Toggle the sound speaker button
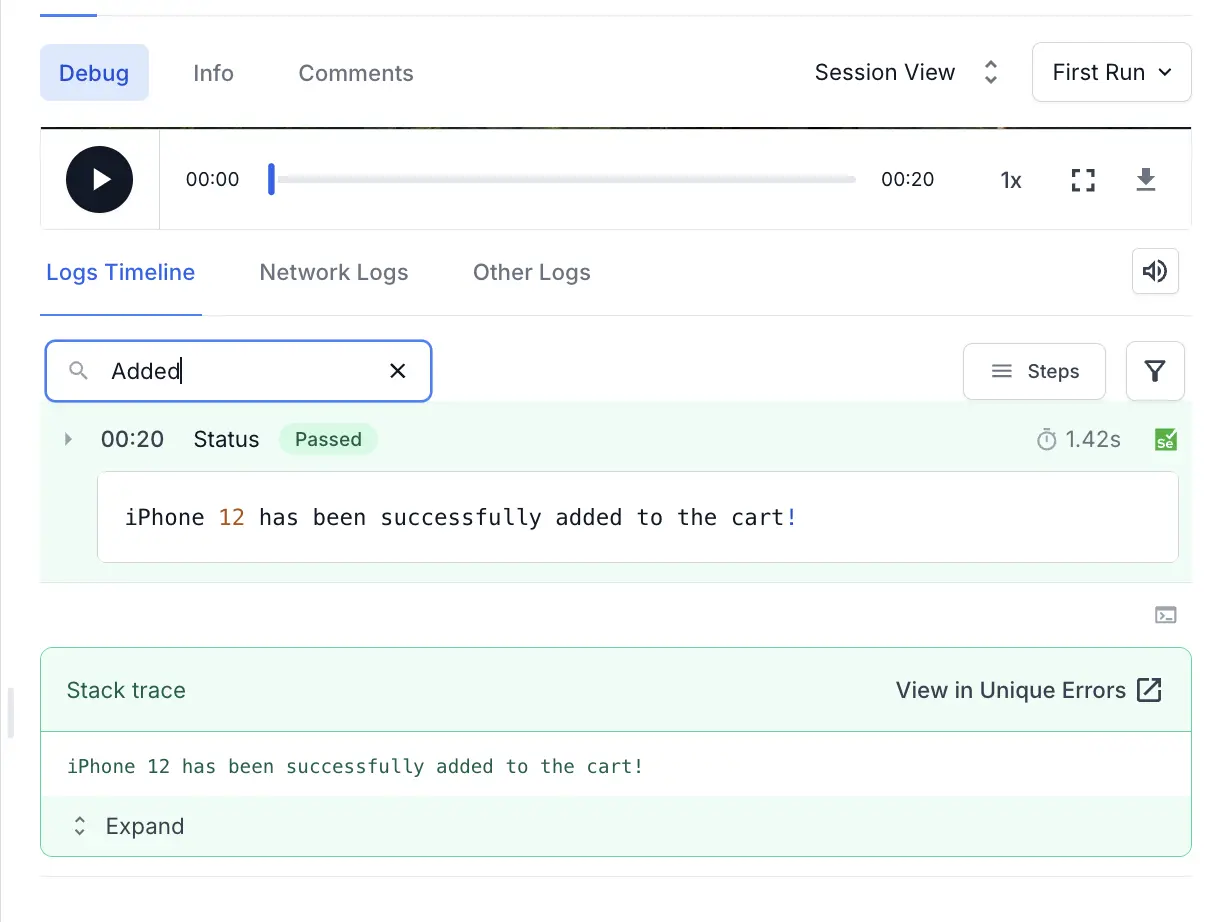 click(1155, 272)
